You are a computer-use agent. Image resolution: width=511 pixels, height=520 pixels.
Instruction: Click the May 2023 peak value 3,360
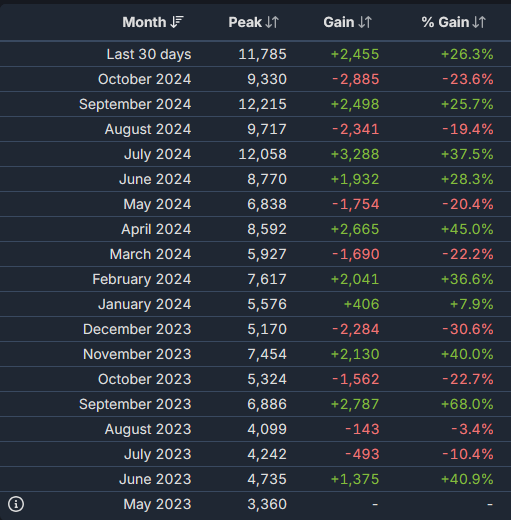[267, 504]
